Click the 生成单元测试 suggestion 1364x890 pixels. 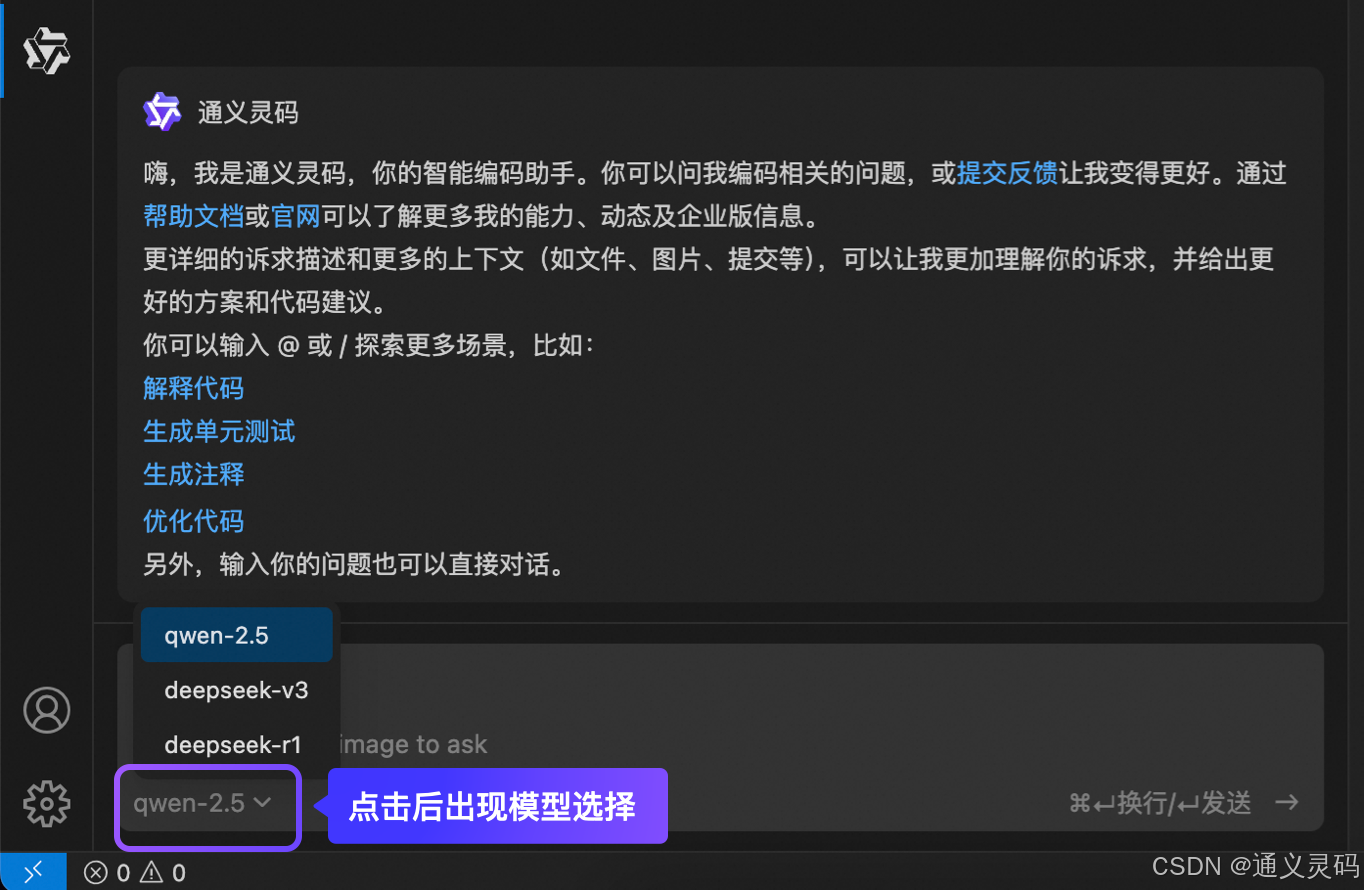[x=219, y=431]
